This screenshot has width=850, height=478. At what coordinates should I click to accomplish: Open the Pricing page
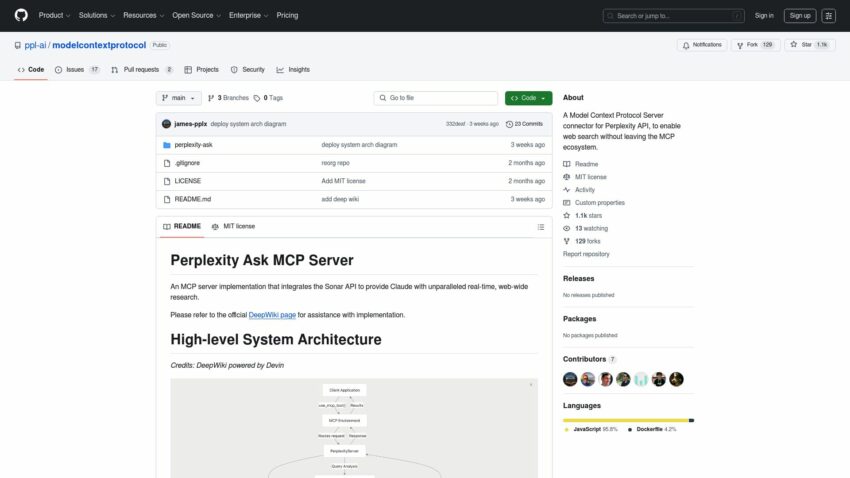287,15
